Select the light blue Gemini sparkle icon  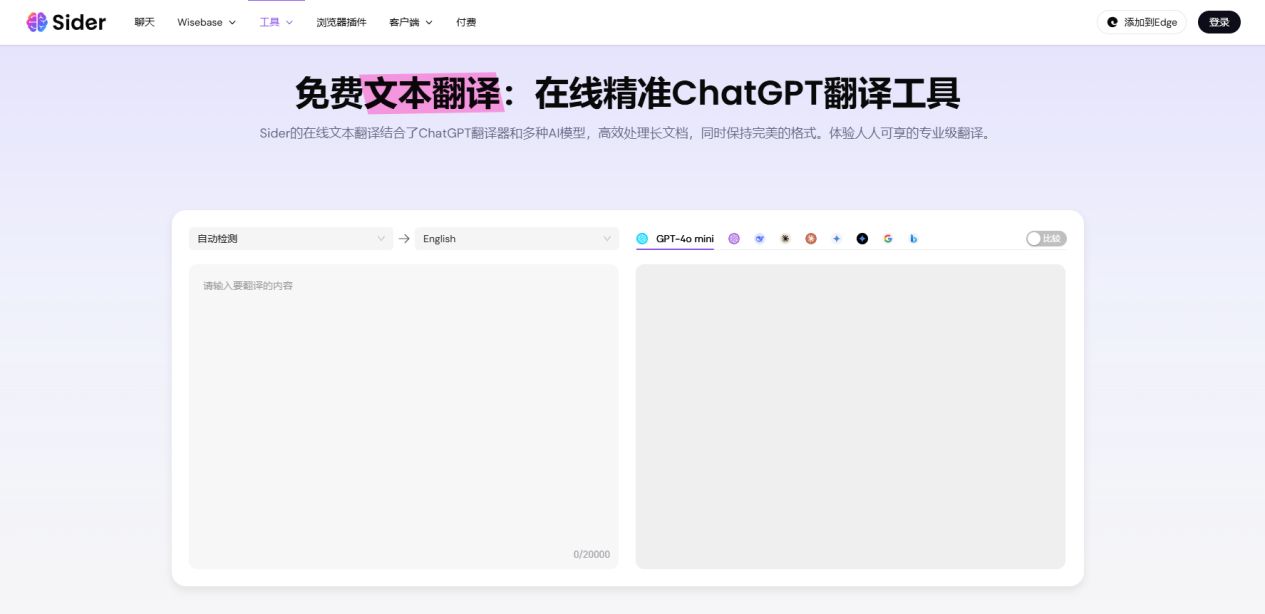pos(836,239)
